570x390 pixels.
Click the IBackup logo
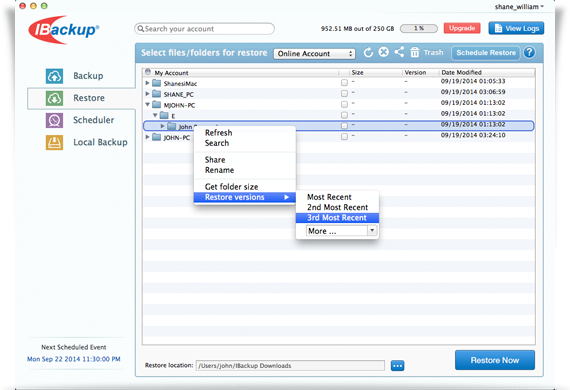point(64,30)
